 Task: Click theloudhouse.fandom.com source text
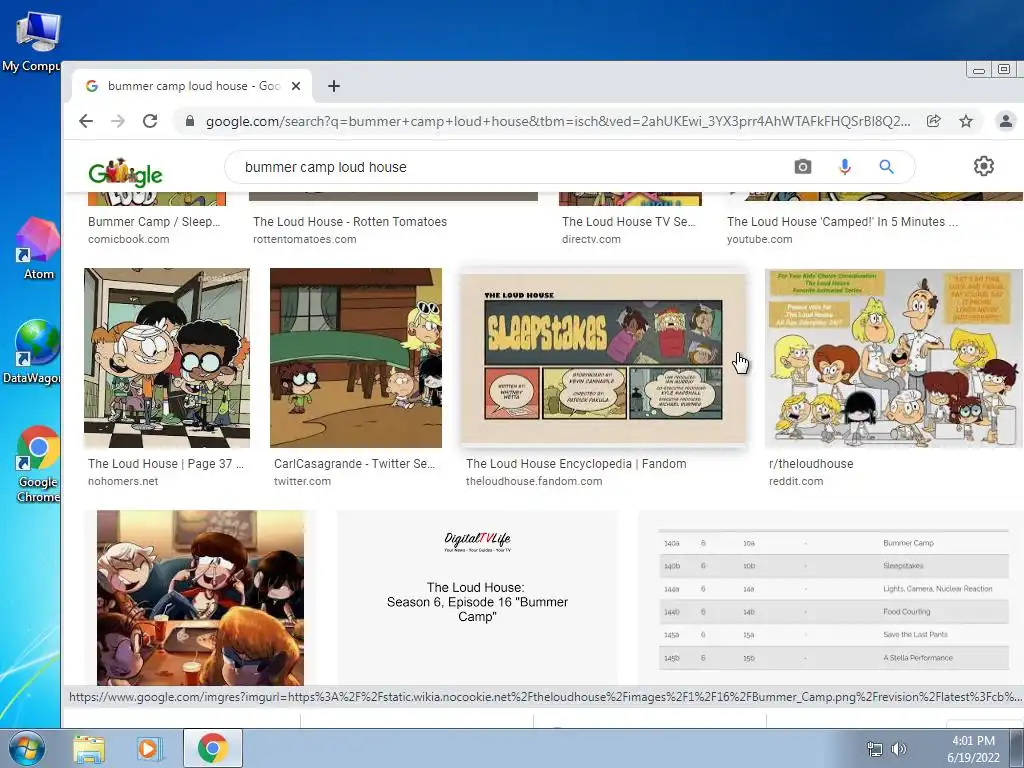pos(534,481)
